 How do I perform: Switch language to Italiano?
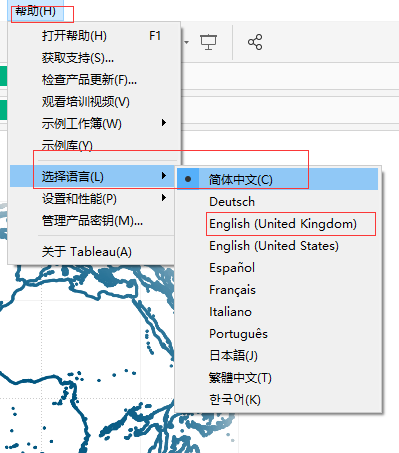coord(278,312)
